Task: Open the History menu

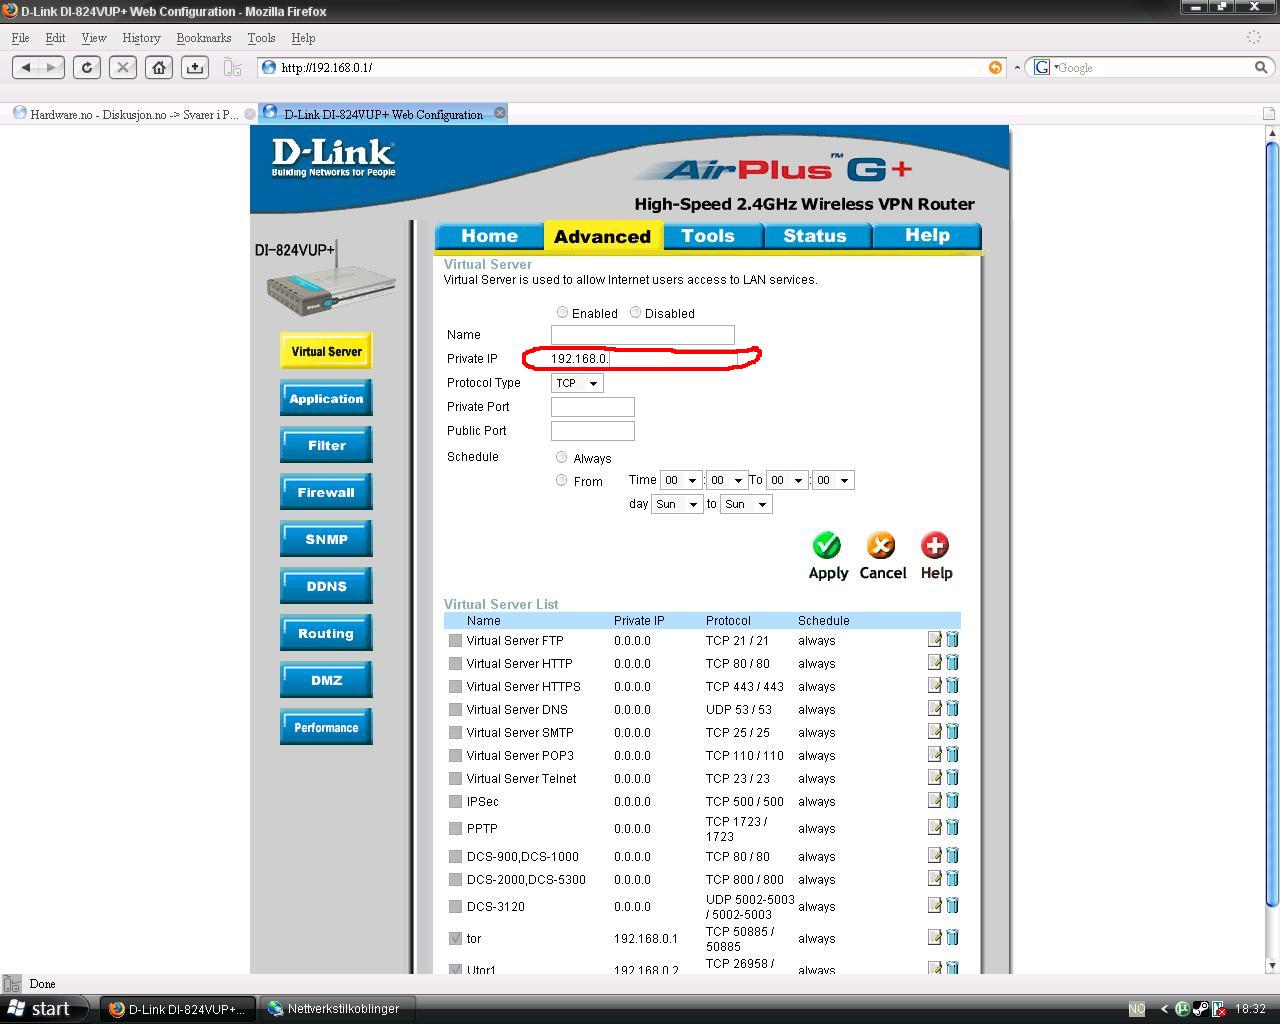Action: click(141, 38)
